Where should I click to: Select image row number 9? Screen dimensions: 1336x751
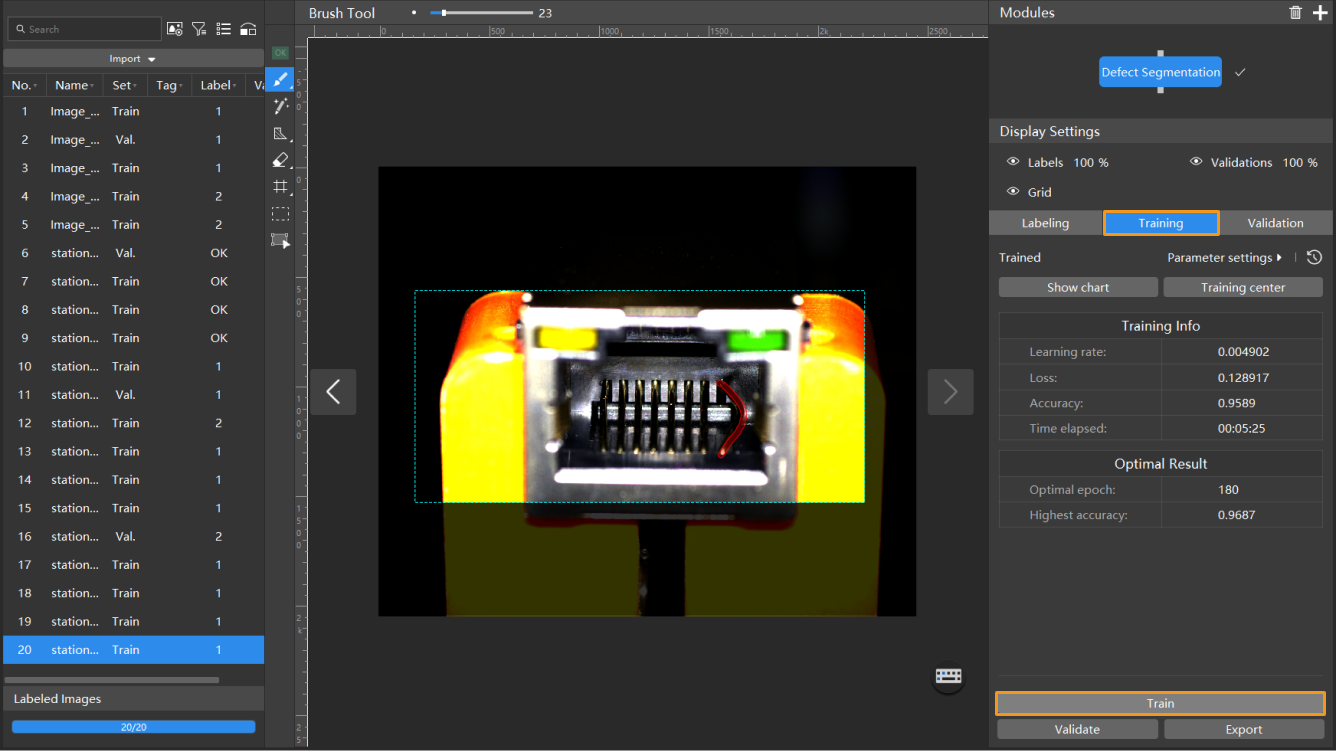133,338
